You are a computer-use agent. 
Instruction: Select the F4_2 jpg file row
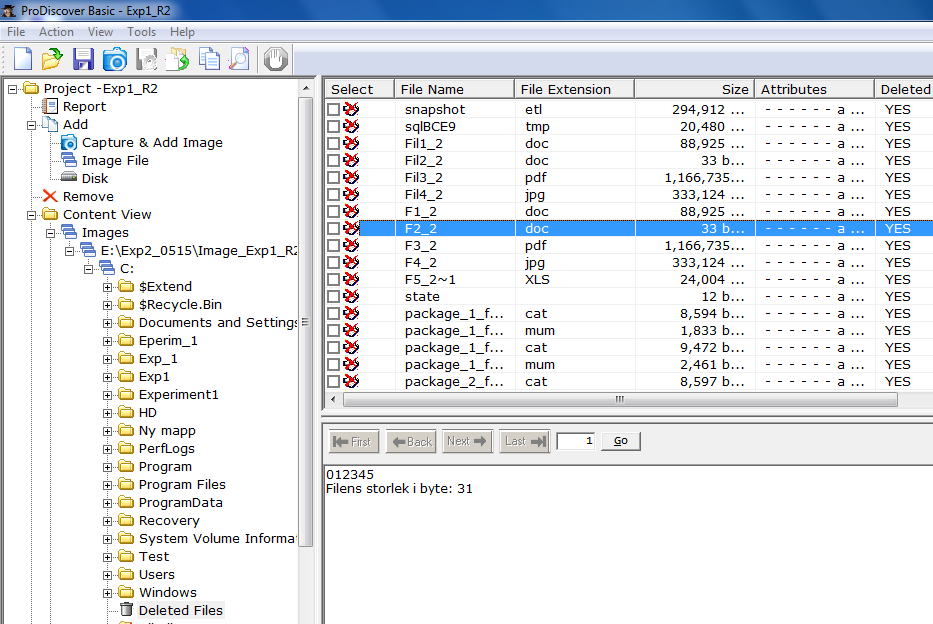(629, 262)
